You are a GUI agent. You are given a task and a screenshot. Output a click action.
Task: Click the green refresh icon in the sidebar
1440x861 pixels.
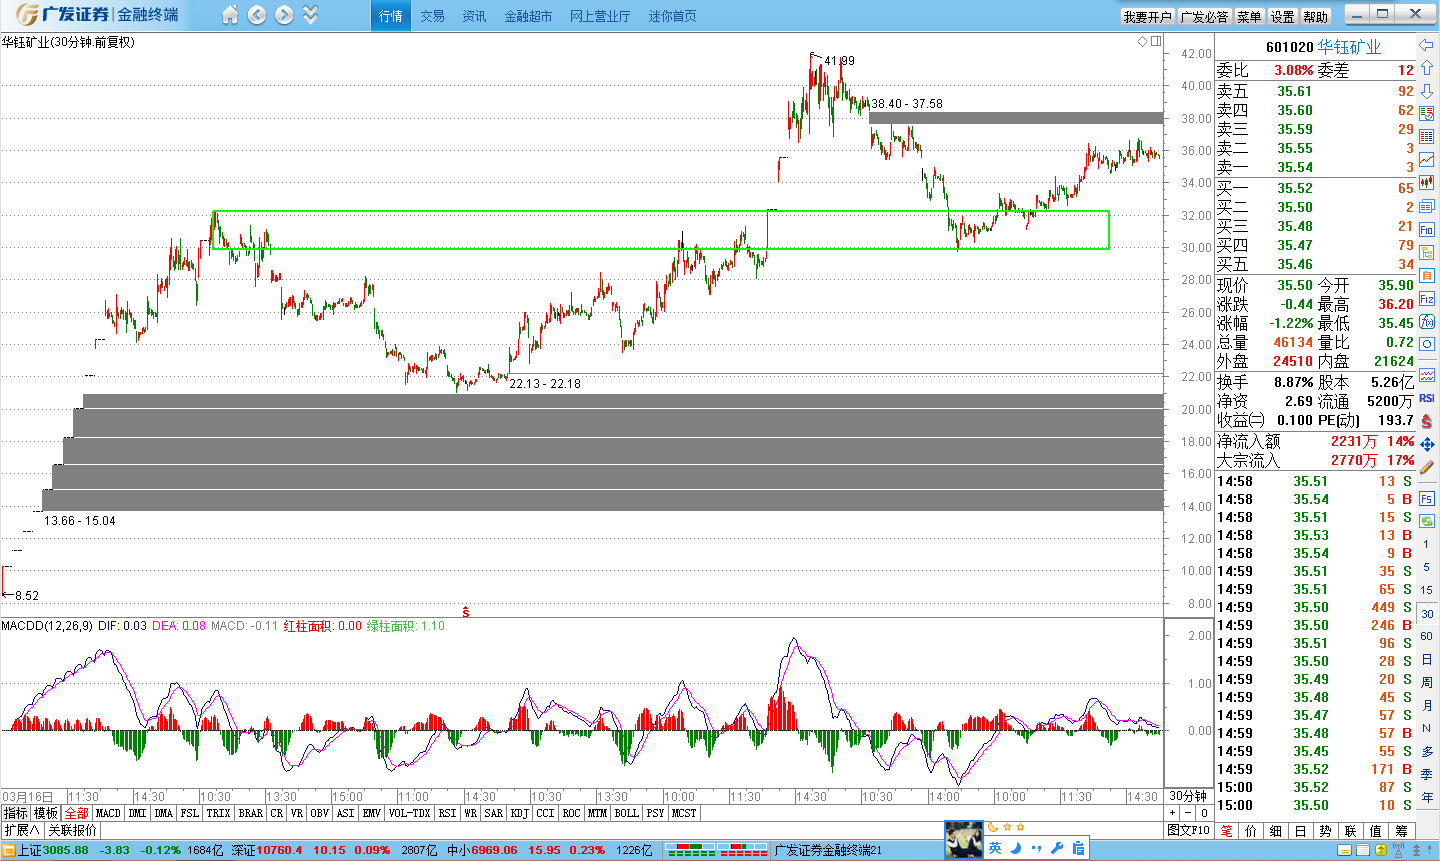pos(1427,521)
